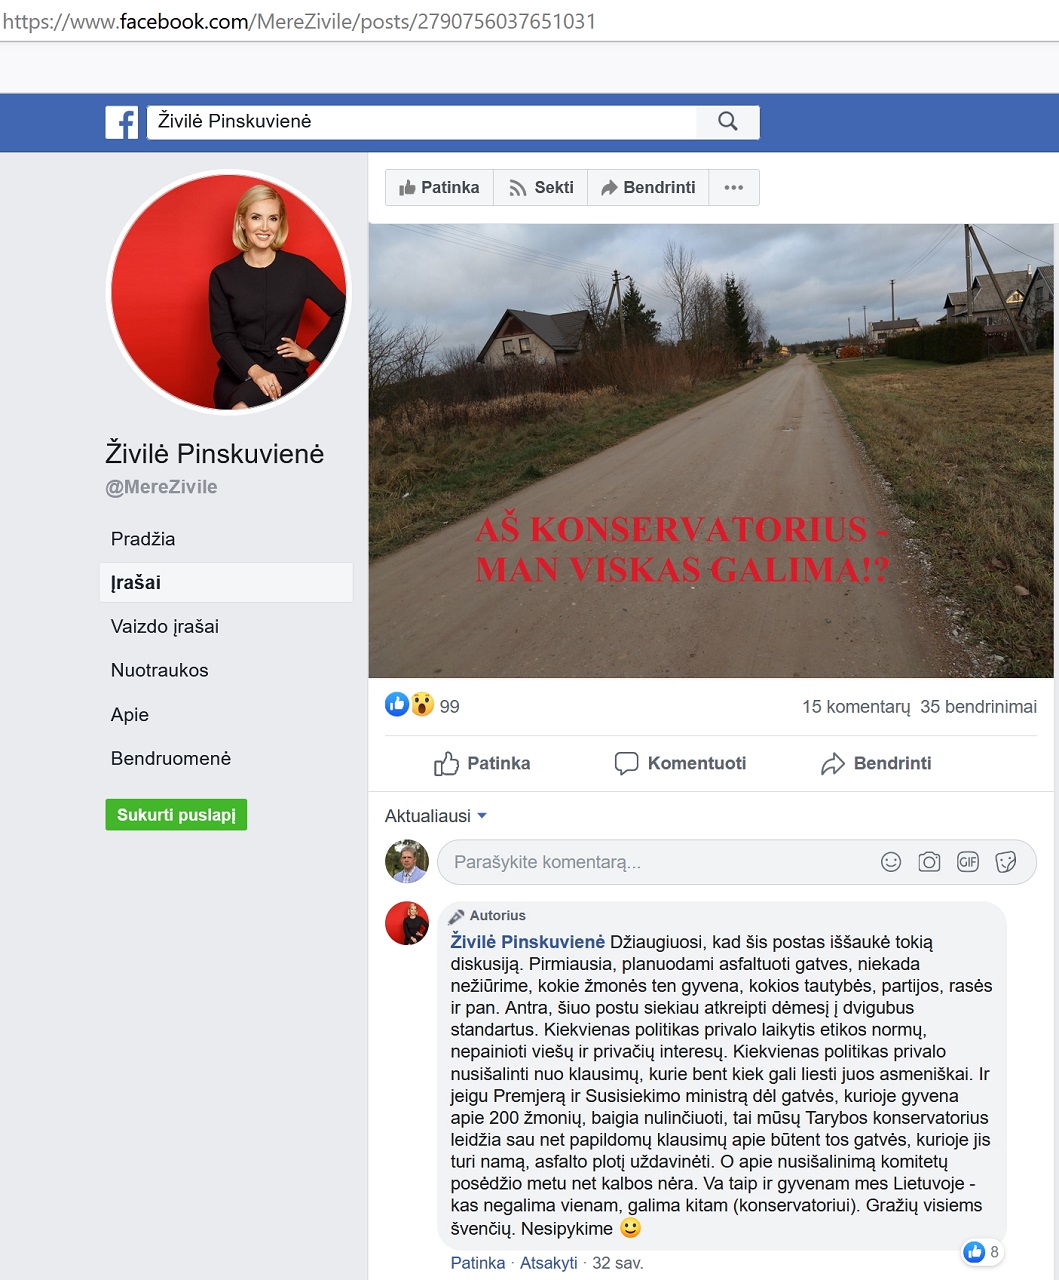This screenshot has width=1059, height=1280.
Task: Click the green Sukurti puslapį button
Action: pos(176,815)
